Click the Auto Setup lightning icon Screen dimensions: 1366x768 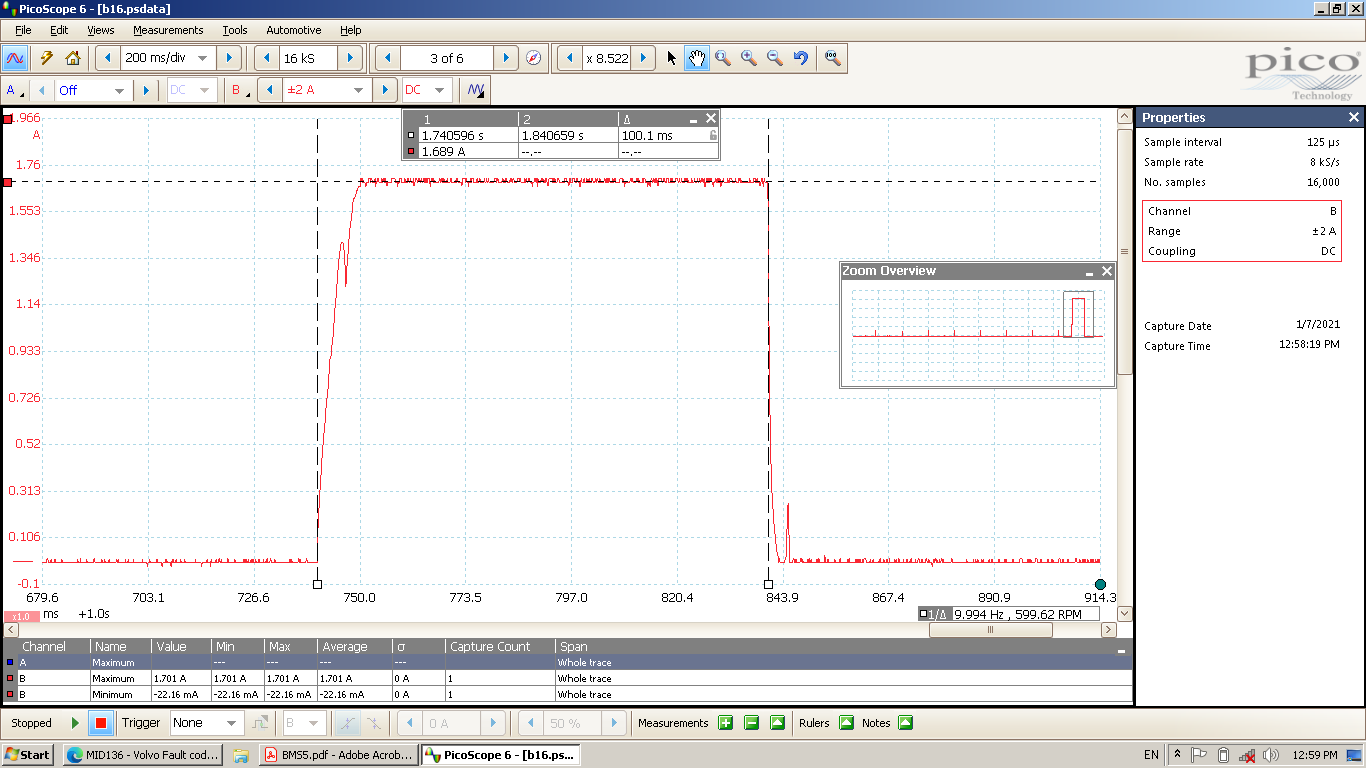[46, 58]
